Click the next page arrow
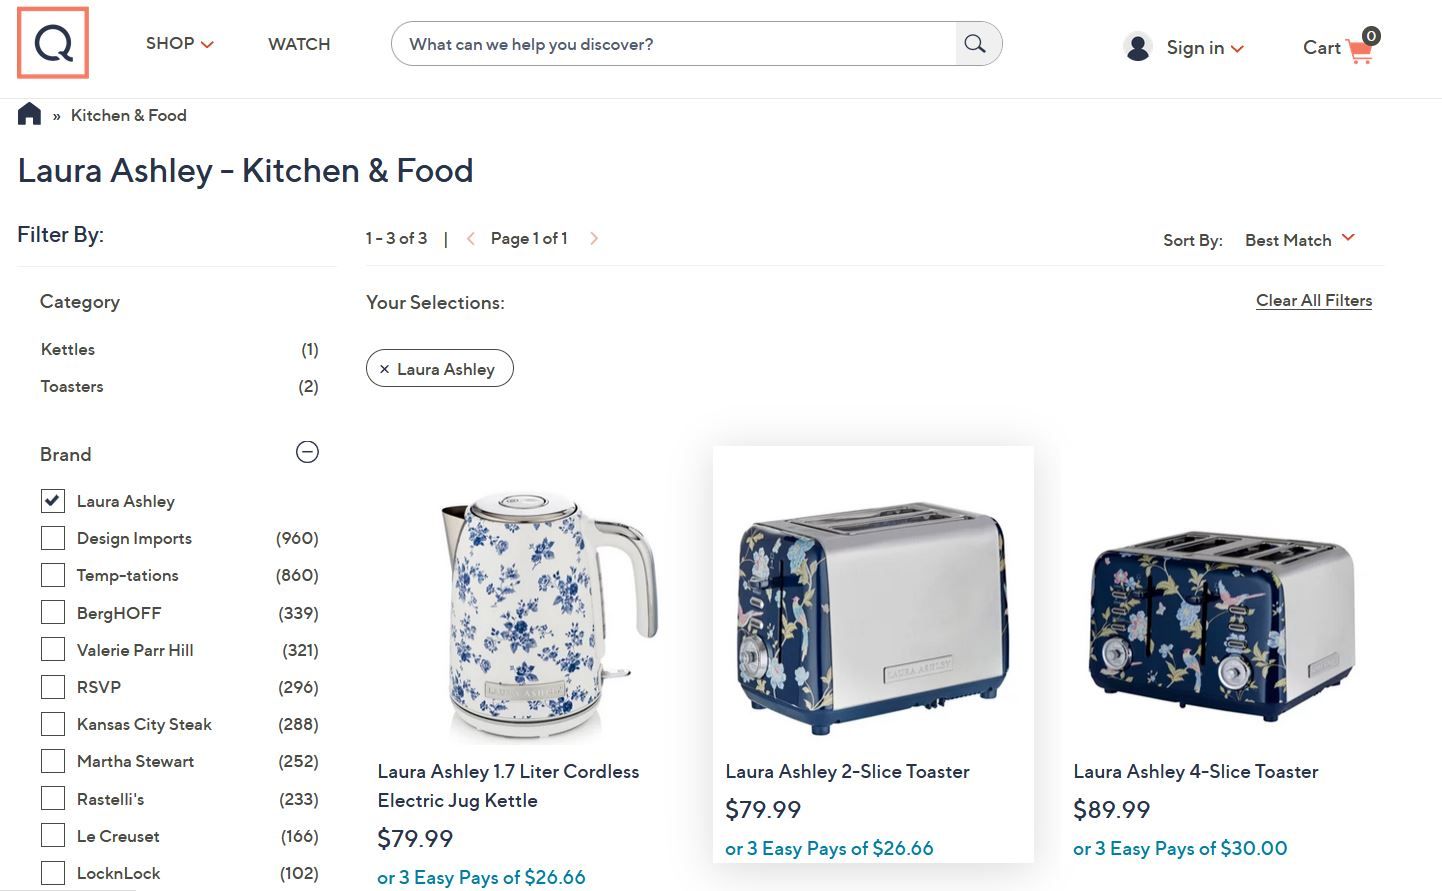Image resolution: width=1442 pixels, height=891 pixels. [x=594, y=238]
